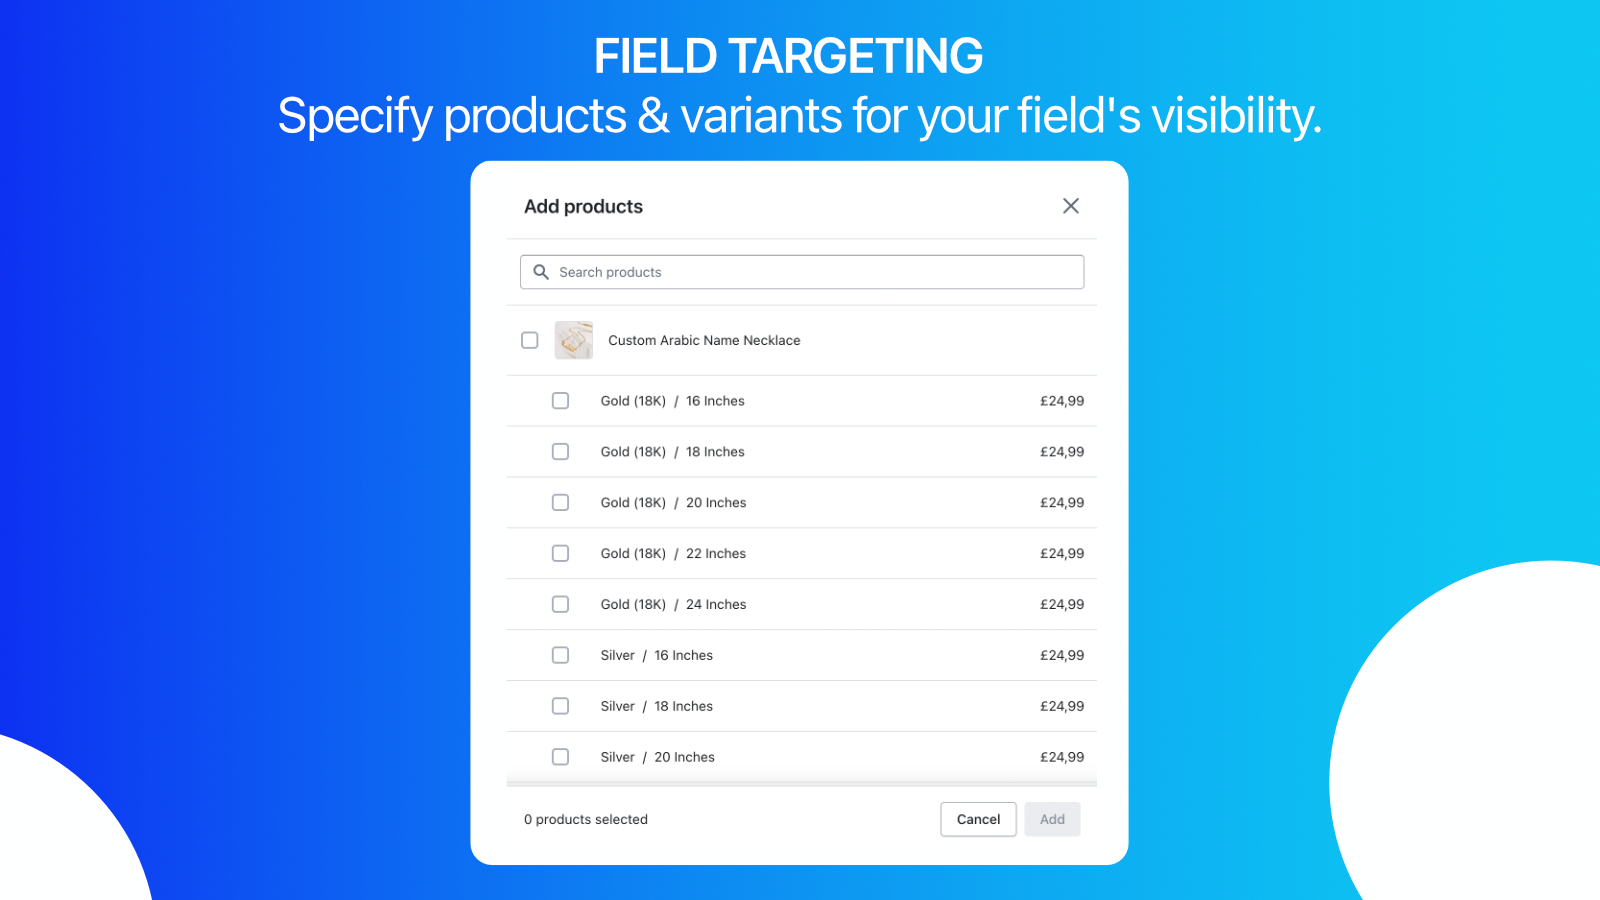Click the Gold (18K) / 16 Inches price

point(1061,401)
